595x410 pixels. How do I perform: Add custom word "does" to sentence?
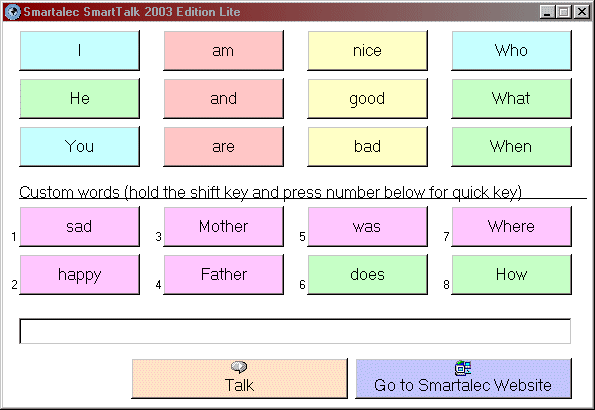pyautogui.click(x=367, y=274)
